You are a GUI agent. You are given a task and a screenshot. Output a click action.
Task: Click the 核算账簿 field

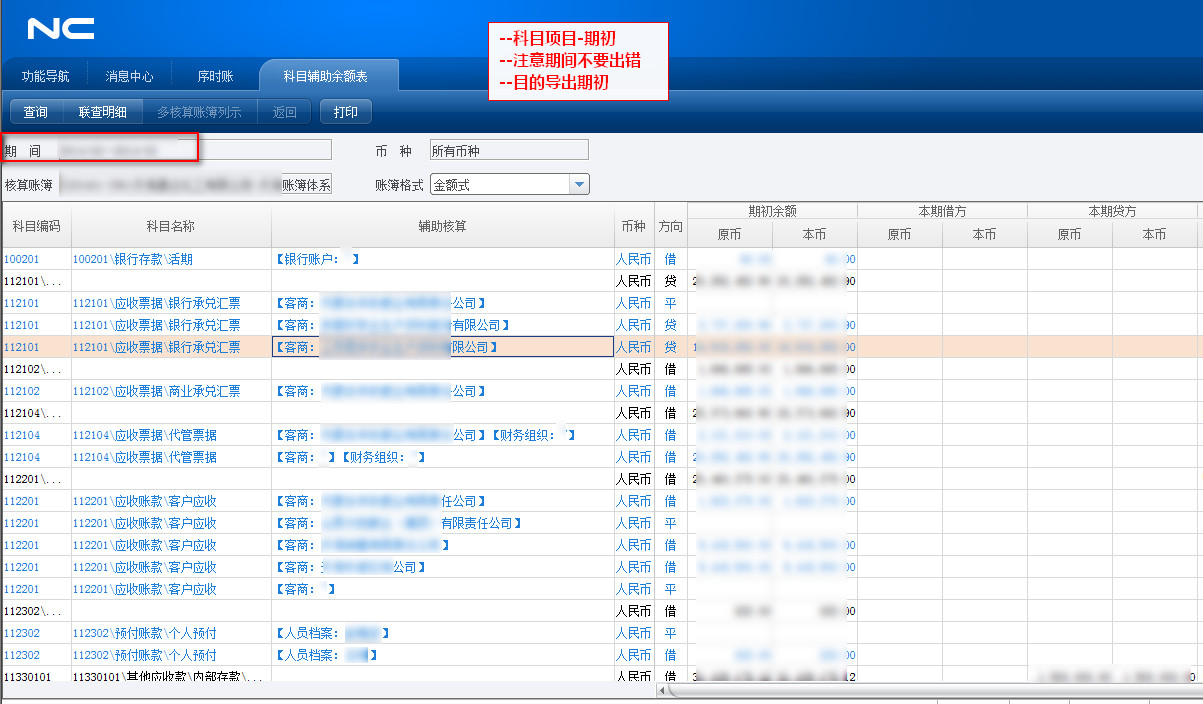(x=170, y=184)
